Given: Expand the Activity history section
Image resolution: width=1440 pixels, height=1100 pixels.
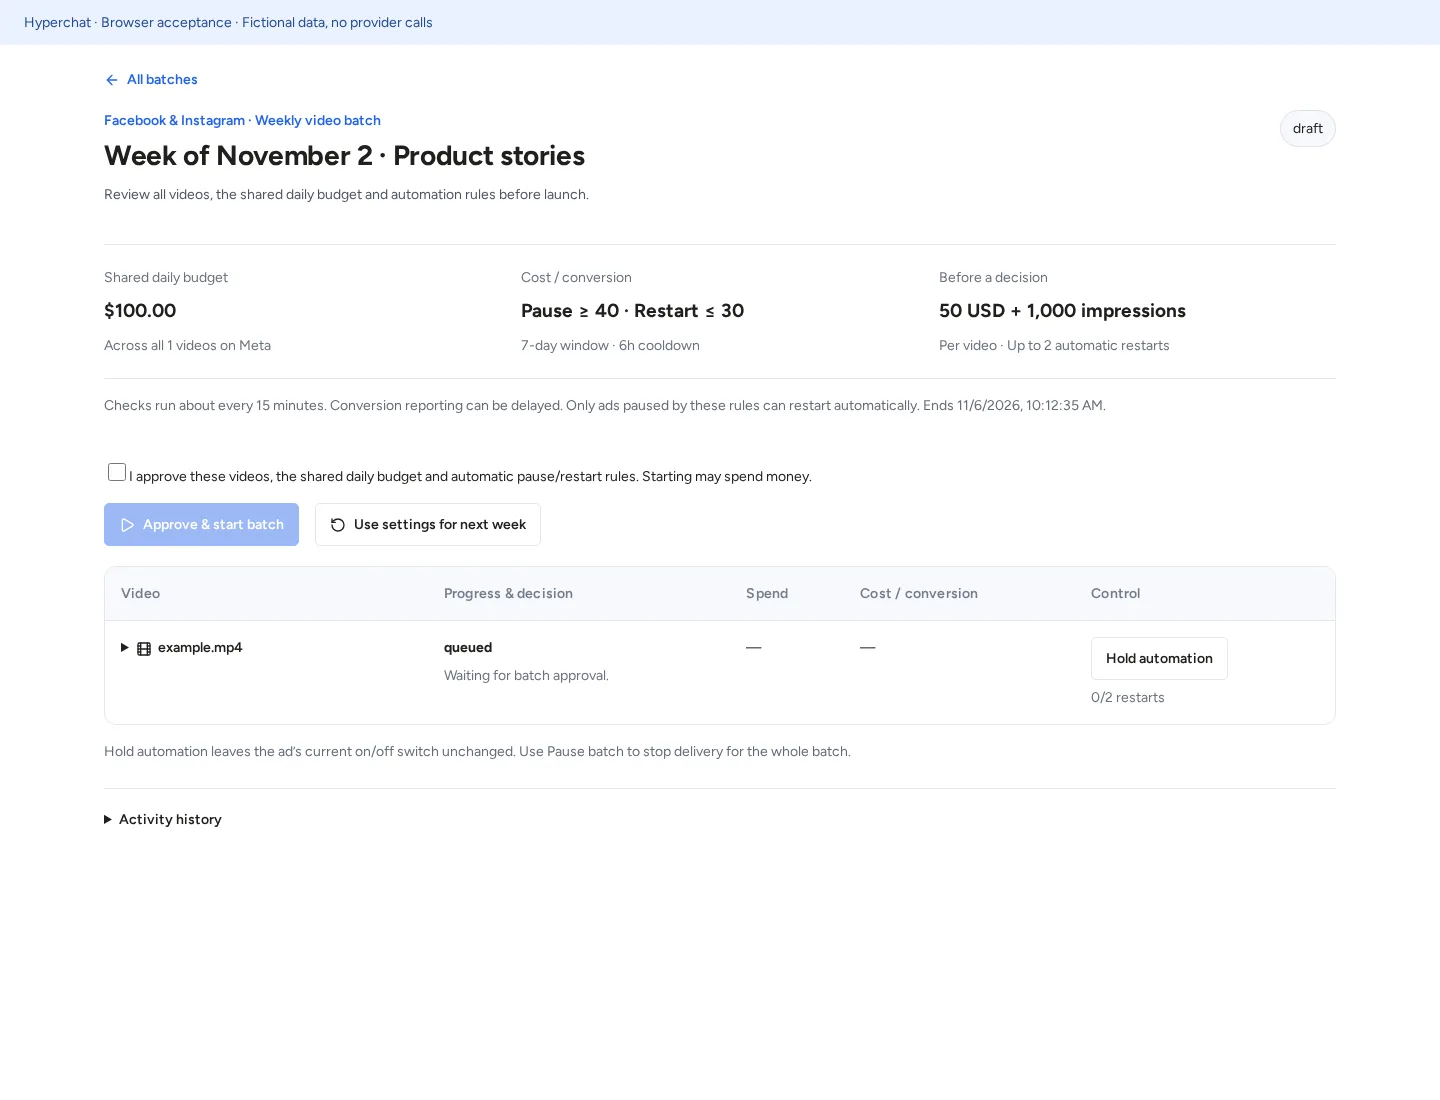Looking at the screenshot, I should (x=163, y=819).
